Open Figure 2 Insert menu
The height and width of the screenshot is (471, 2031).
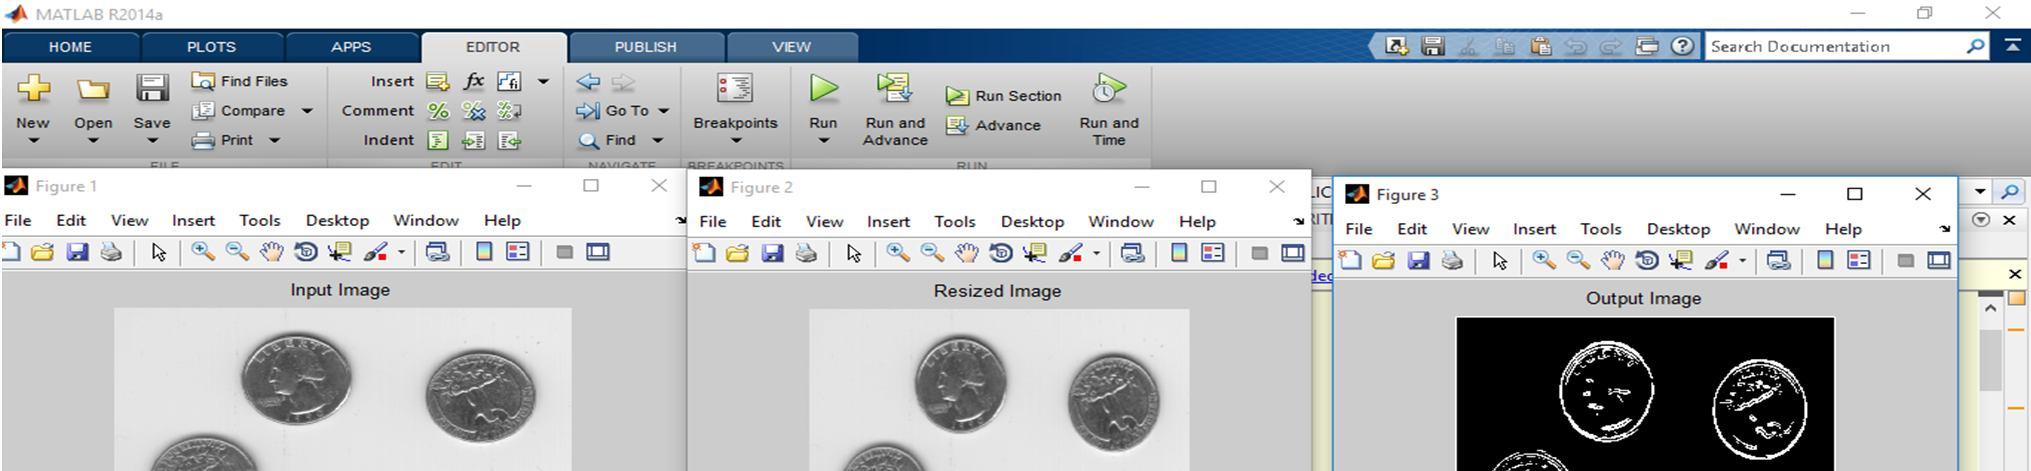[x=888, y=221]
